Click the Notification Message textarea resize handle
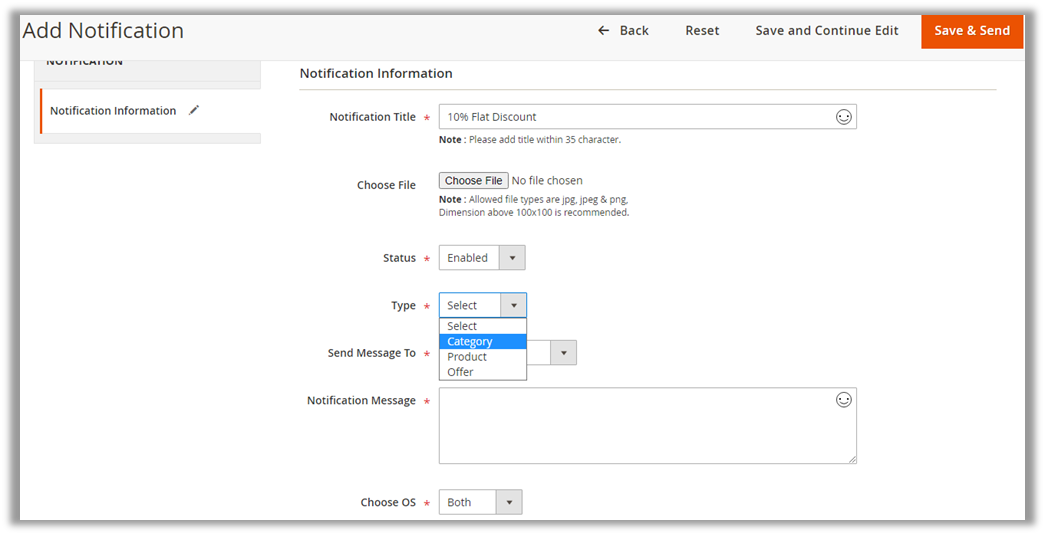The width and height of the screenshot is (1045, 535). [x=852, y=459]
